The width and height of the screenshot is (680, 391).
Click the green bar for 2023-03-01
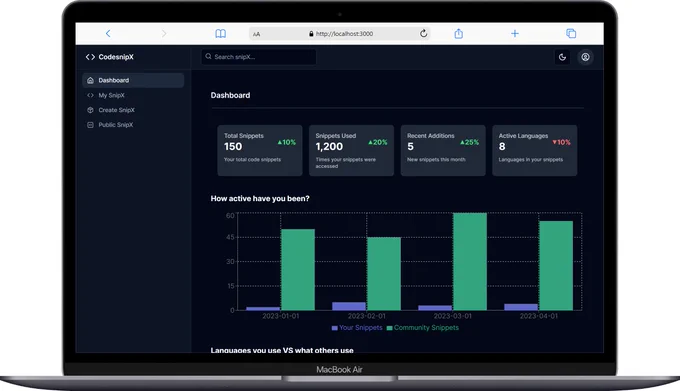[x=470, y=261]
